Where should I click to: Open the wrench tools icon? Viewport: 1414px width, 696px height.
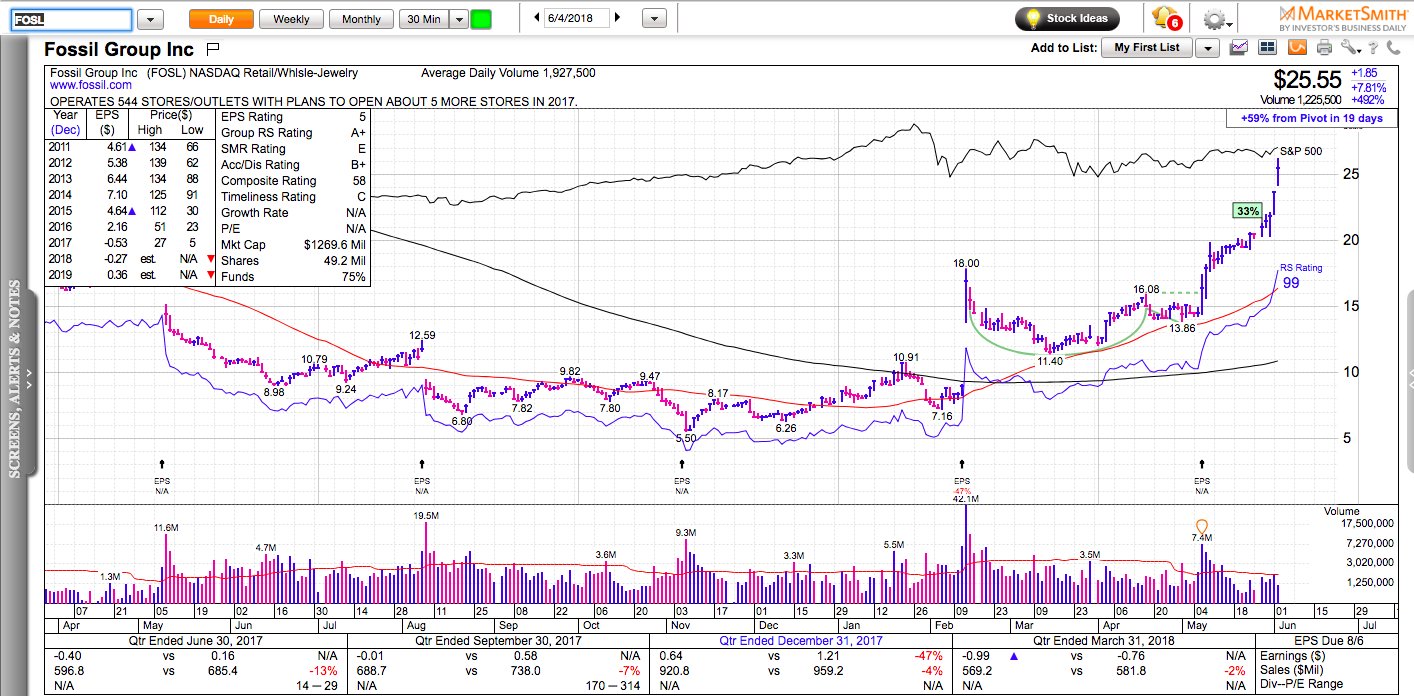tap(1351, 48)
